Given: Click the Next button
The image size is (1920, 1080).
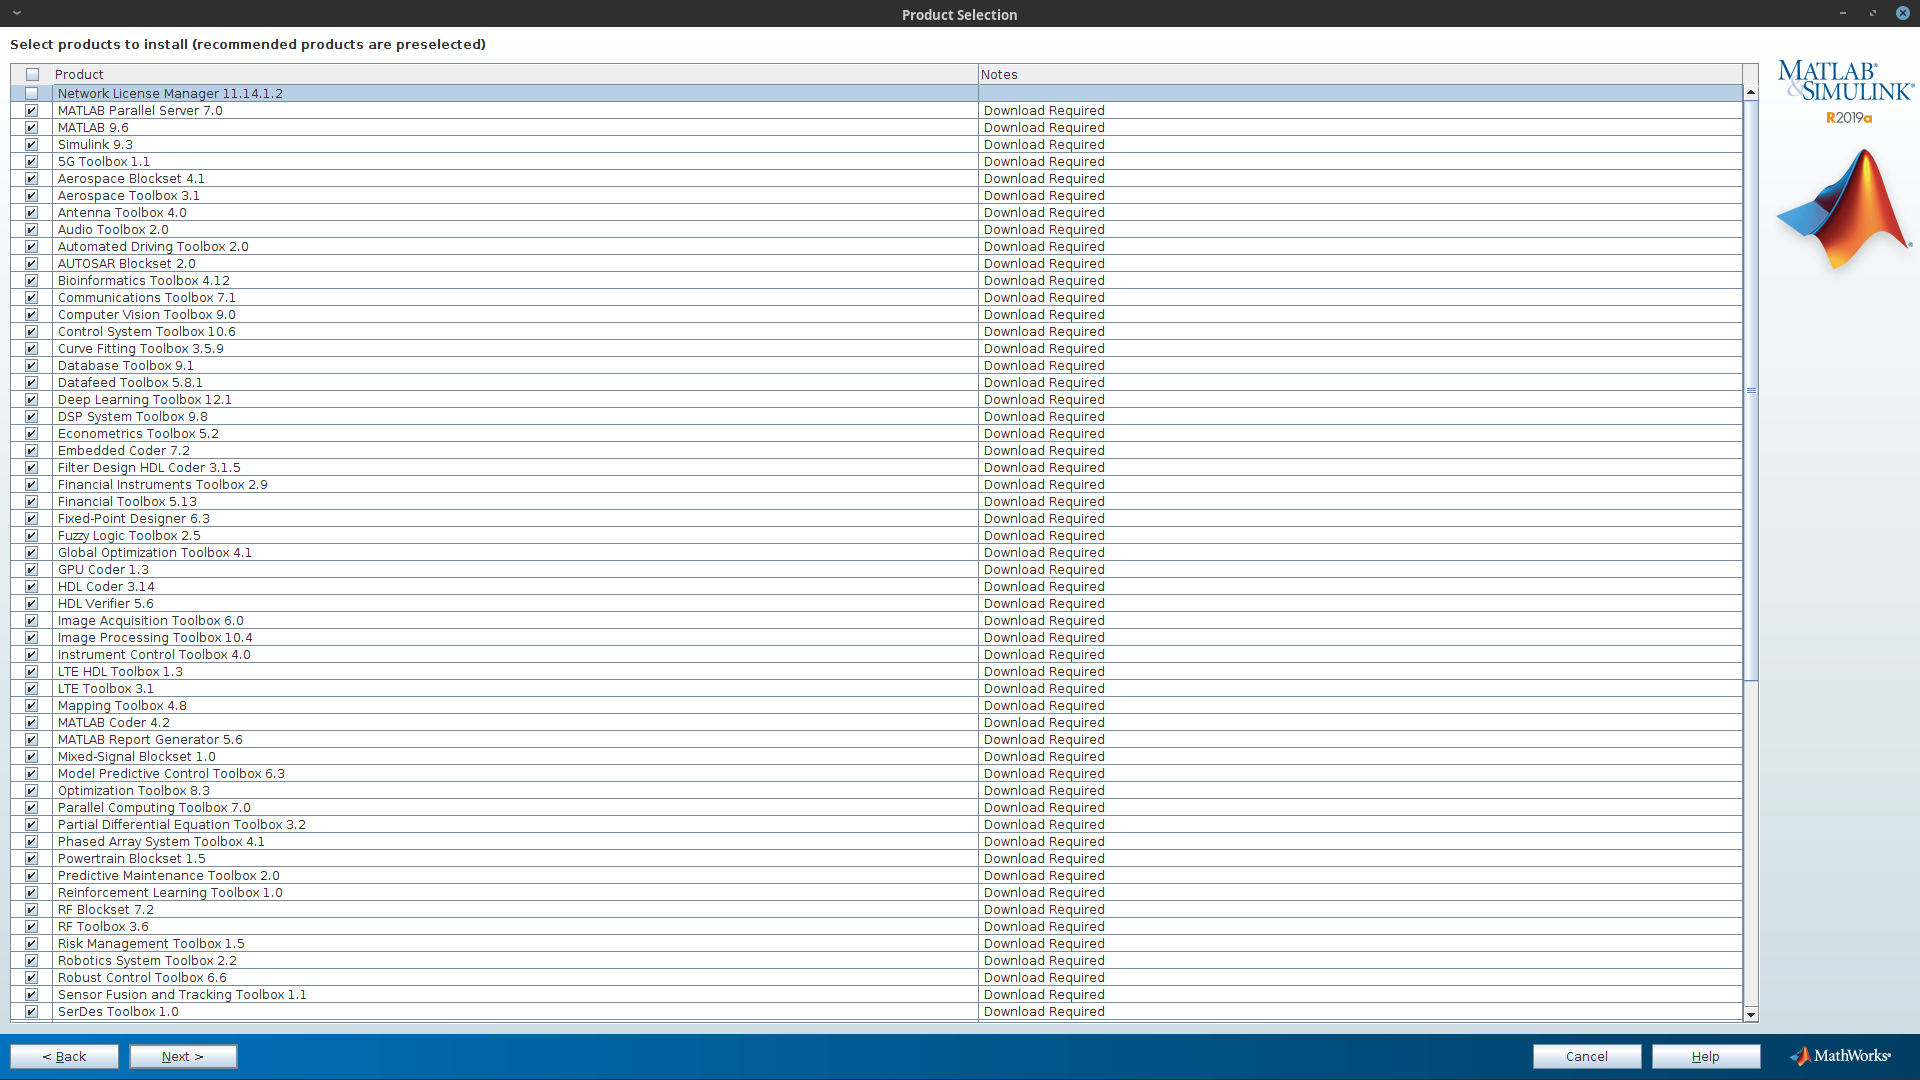Looking at the screenshot, I should pyautogui.click(x=183, y=1057).
